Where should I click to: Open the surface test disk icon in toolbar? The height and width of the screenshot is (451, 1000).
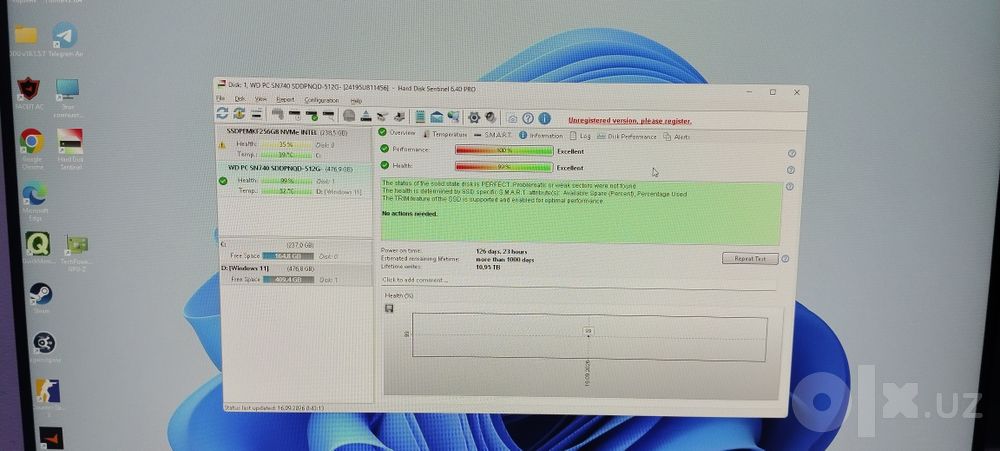pyautogui.click(x=349, y=116)
